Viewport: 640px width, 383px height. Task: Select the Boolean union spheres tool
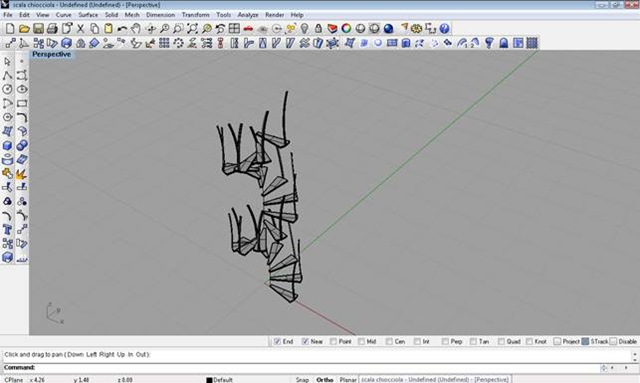pos(22,145)
